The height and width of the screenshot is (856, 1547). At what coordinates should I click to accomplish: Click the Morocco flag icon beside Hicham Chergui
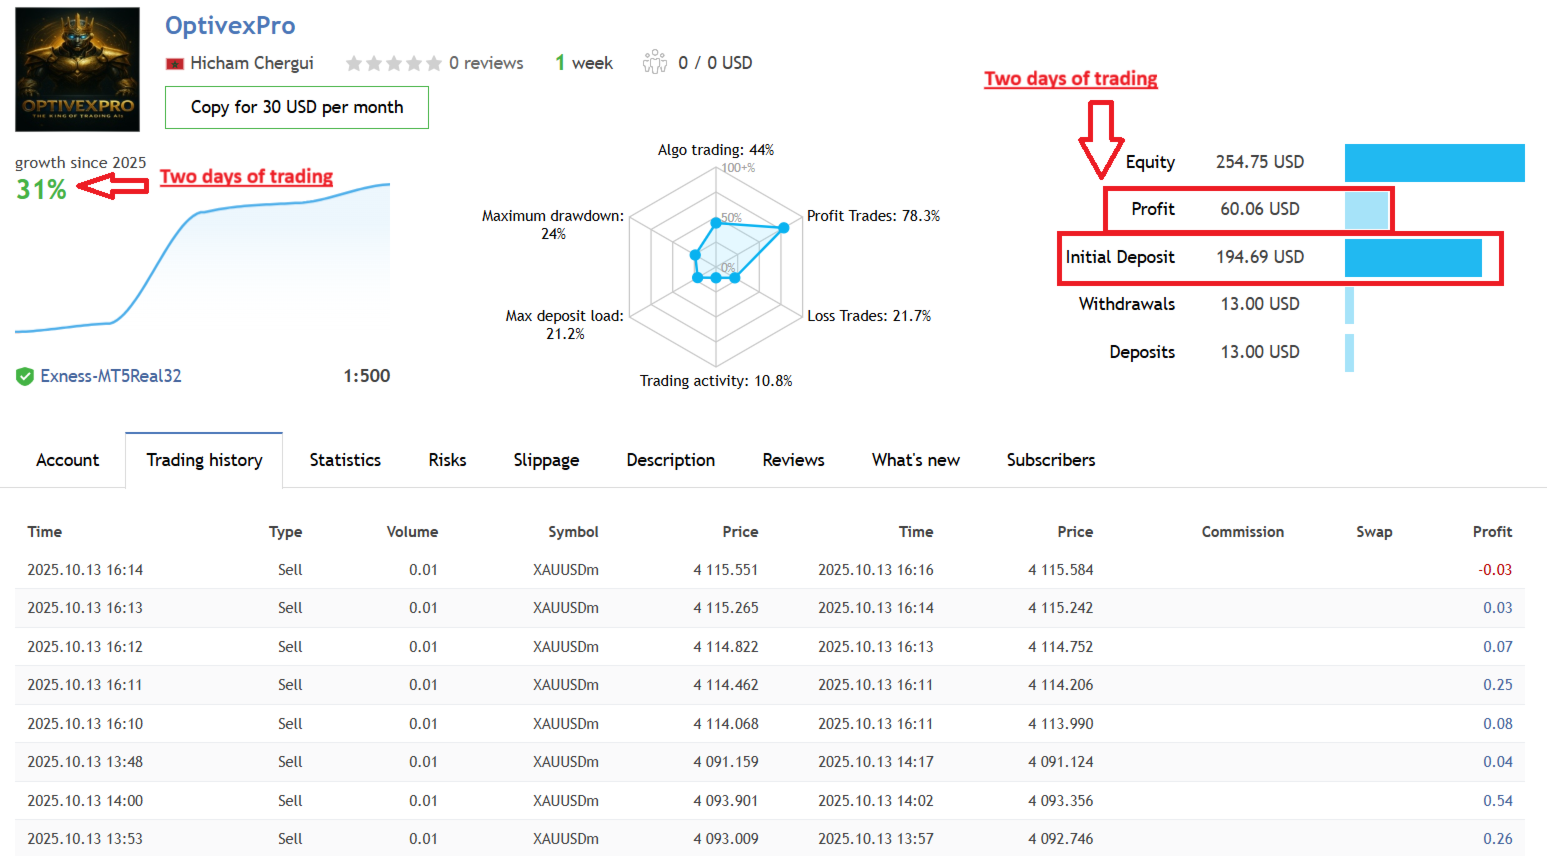click(x=175, y=64)
